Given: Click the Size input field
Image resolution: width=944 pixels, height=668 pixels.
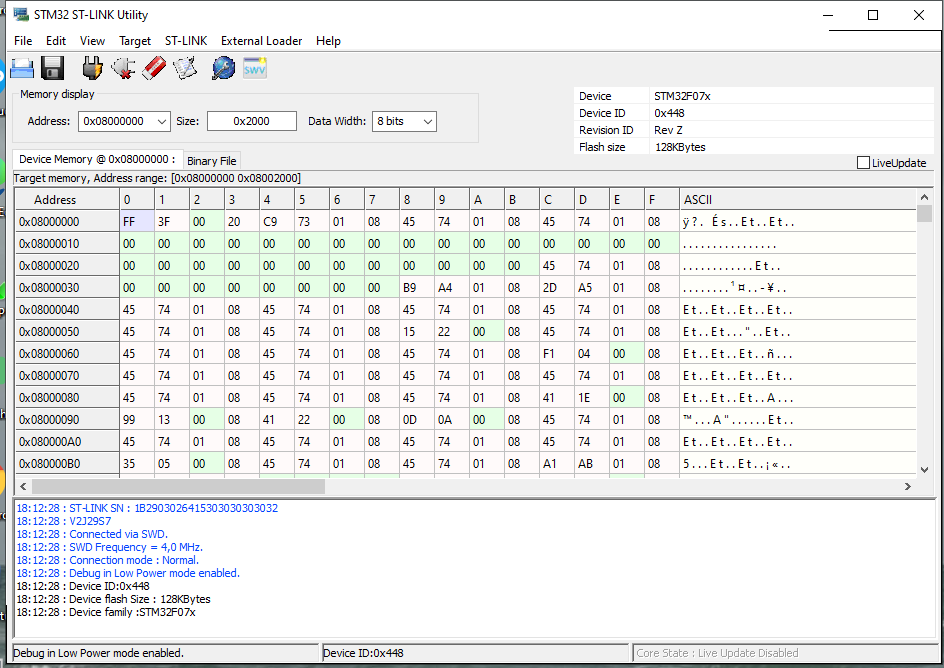Looking at the screenshot, I should click(252, 121).
